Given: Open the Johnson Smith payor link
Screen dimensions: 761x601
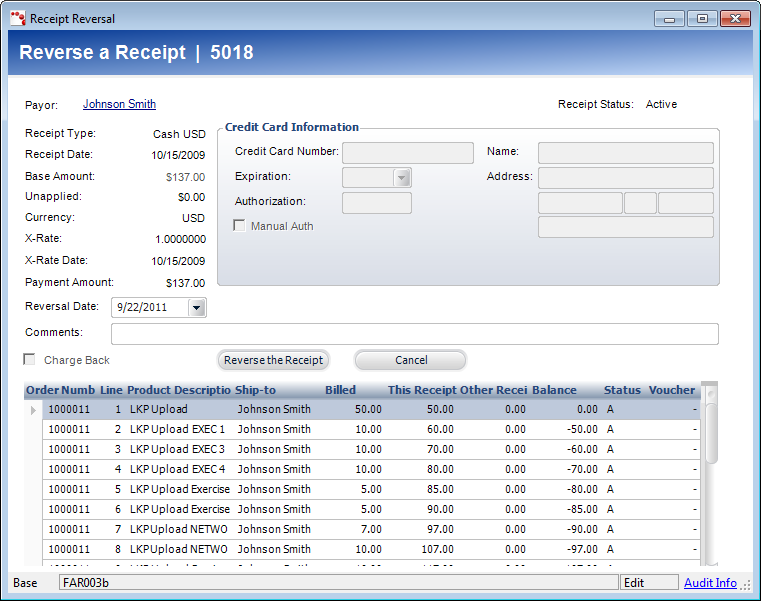Looking at the screenshot, I should [x=119, y=104].
